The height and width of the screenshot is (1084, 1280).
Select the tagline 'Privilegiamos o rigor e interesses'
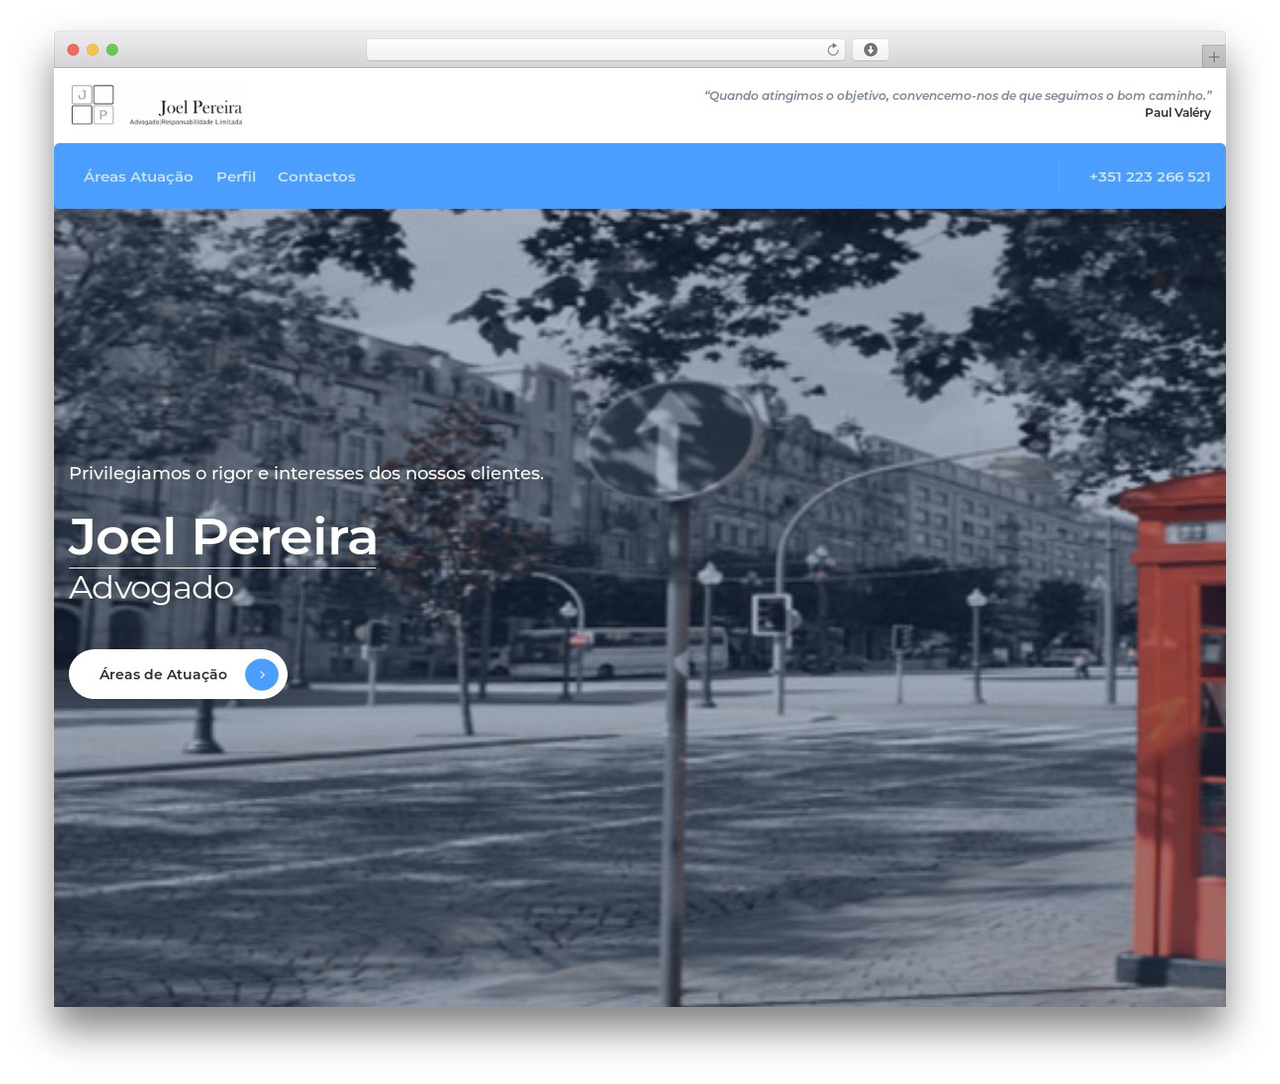(x=217, y=473)
